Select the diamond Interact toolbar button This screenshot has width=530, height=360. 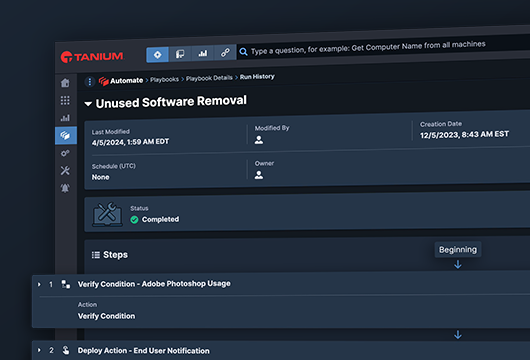tap(158, 55)
